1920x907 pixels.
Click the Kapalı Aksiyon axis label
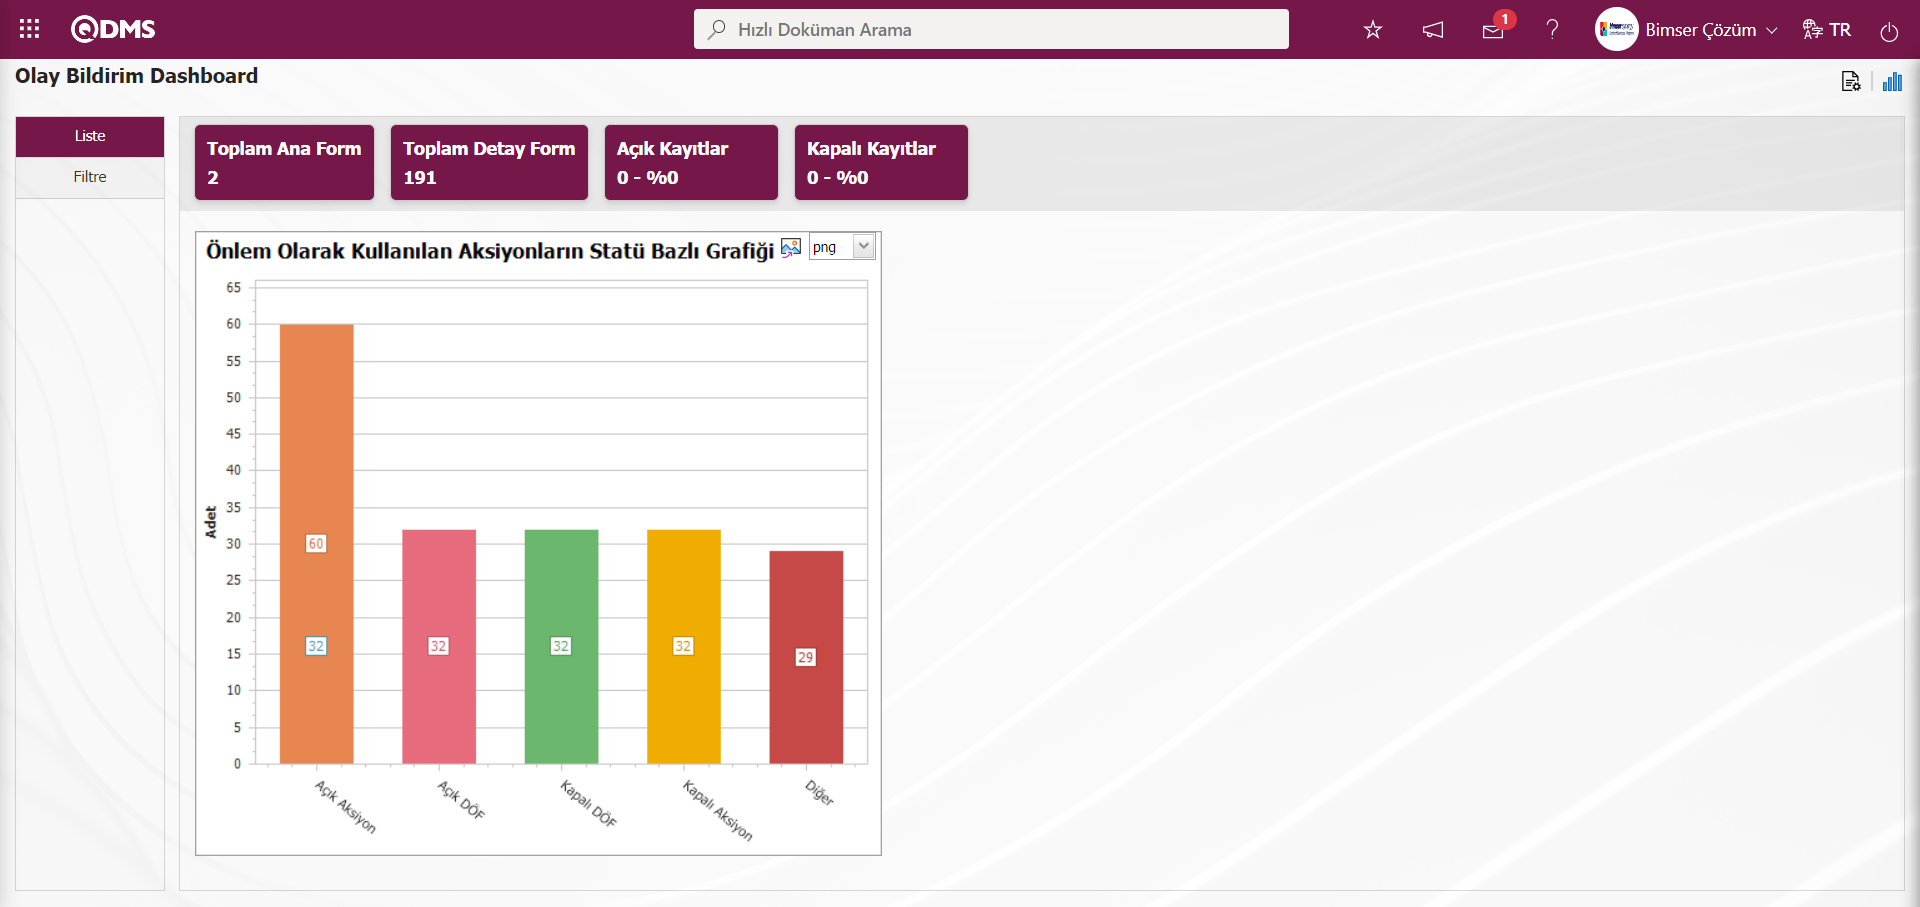718,810
